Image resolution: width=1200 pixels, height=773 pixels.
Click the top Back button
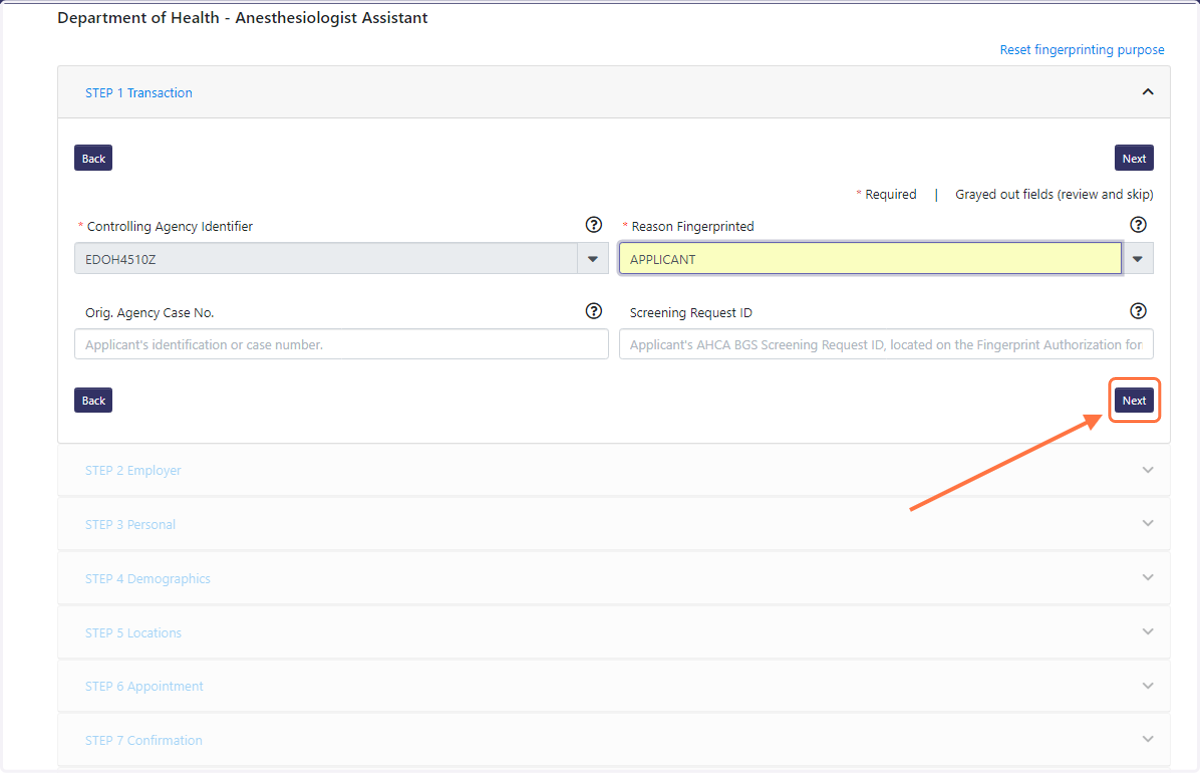[93, 158]
